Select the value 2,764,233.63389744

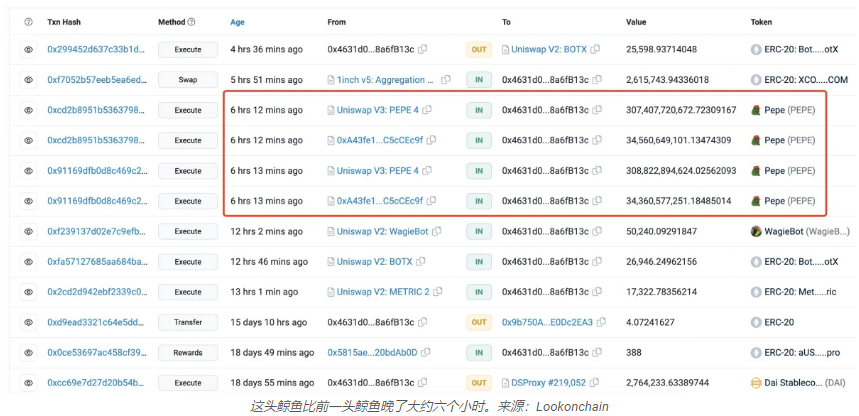[x=667, y=383]
